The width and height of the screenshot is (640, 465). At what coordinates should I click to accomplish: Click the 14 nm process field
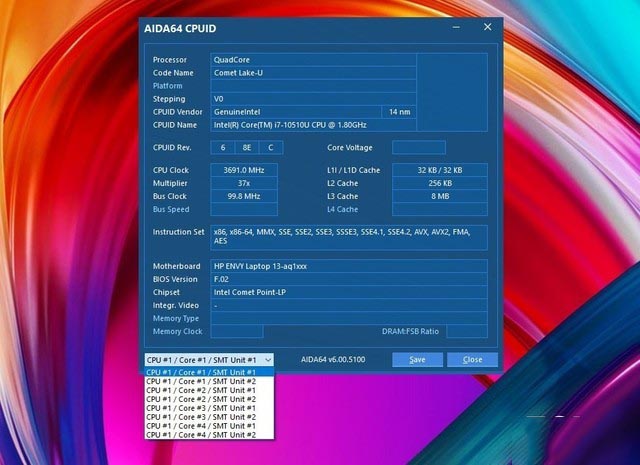[399, 112]
